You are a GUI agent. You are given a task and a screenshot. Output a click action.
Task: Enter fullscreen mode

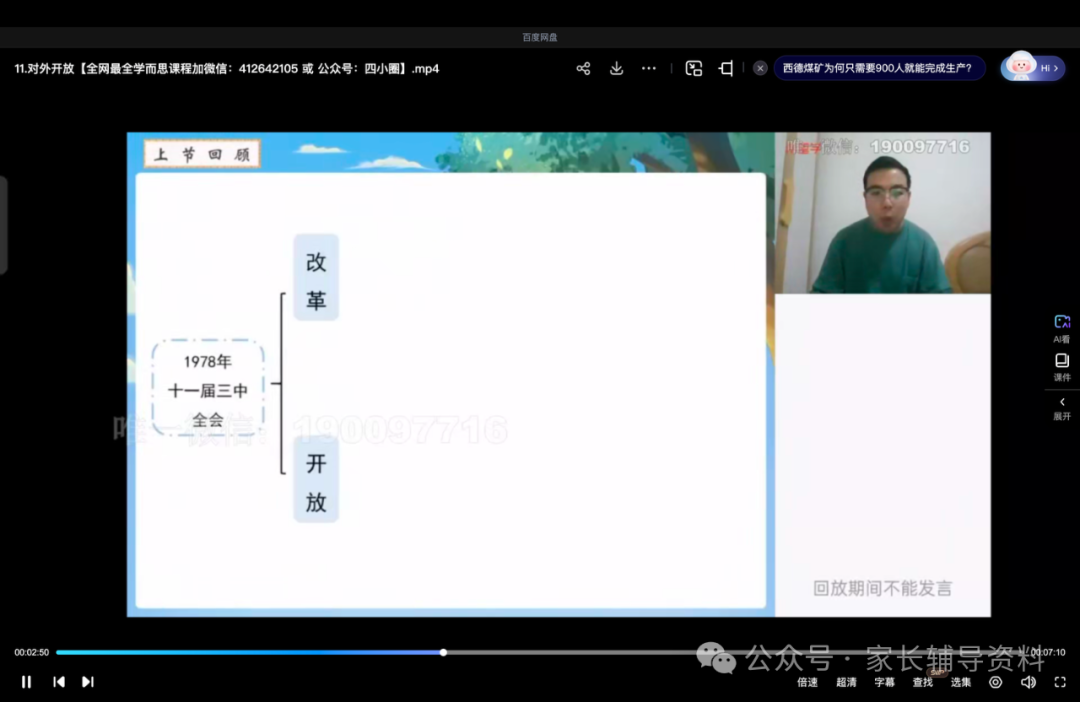(x=1060, y=682)
